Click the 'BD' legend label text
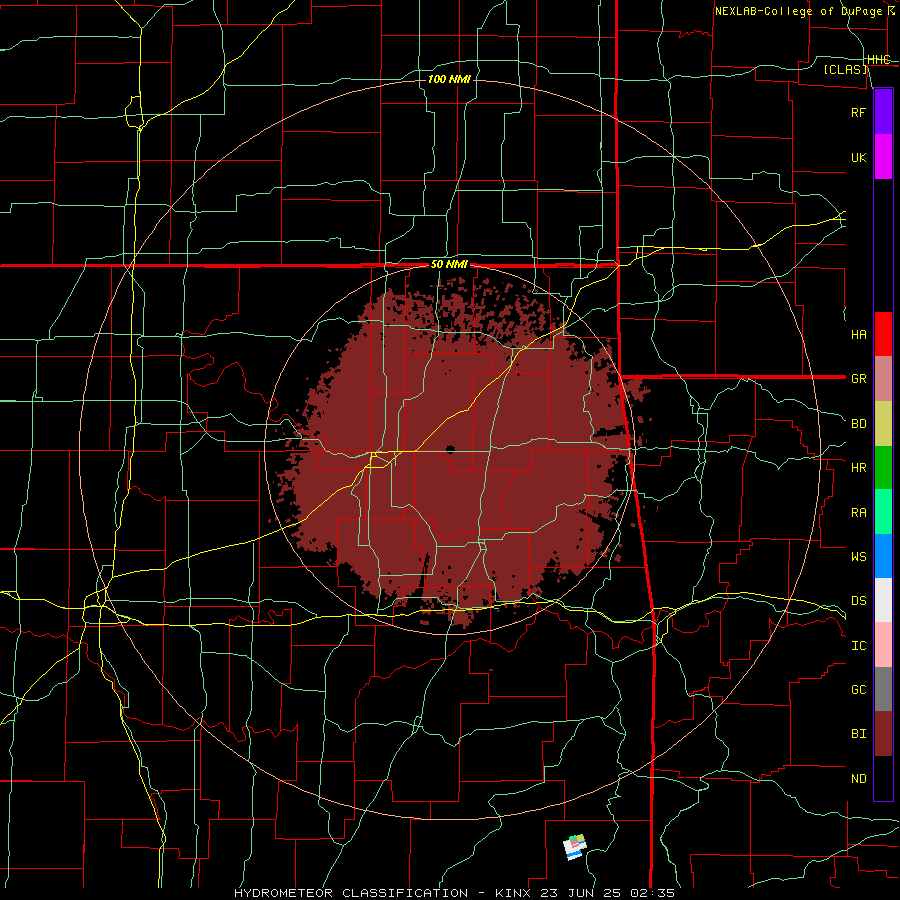The width and height of the screenshot is (900, 900). 858,424
